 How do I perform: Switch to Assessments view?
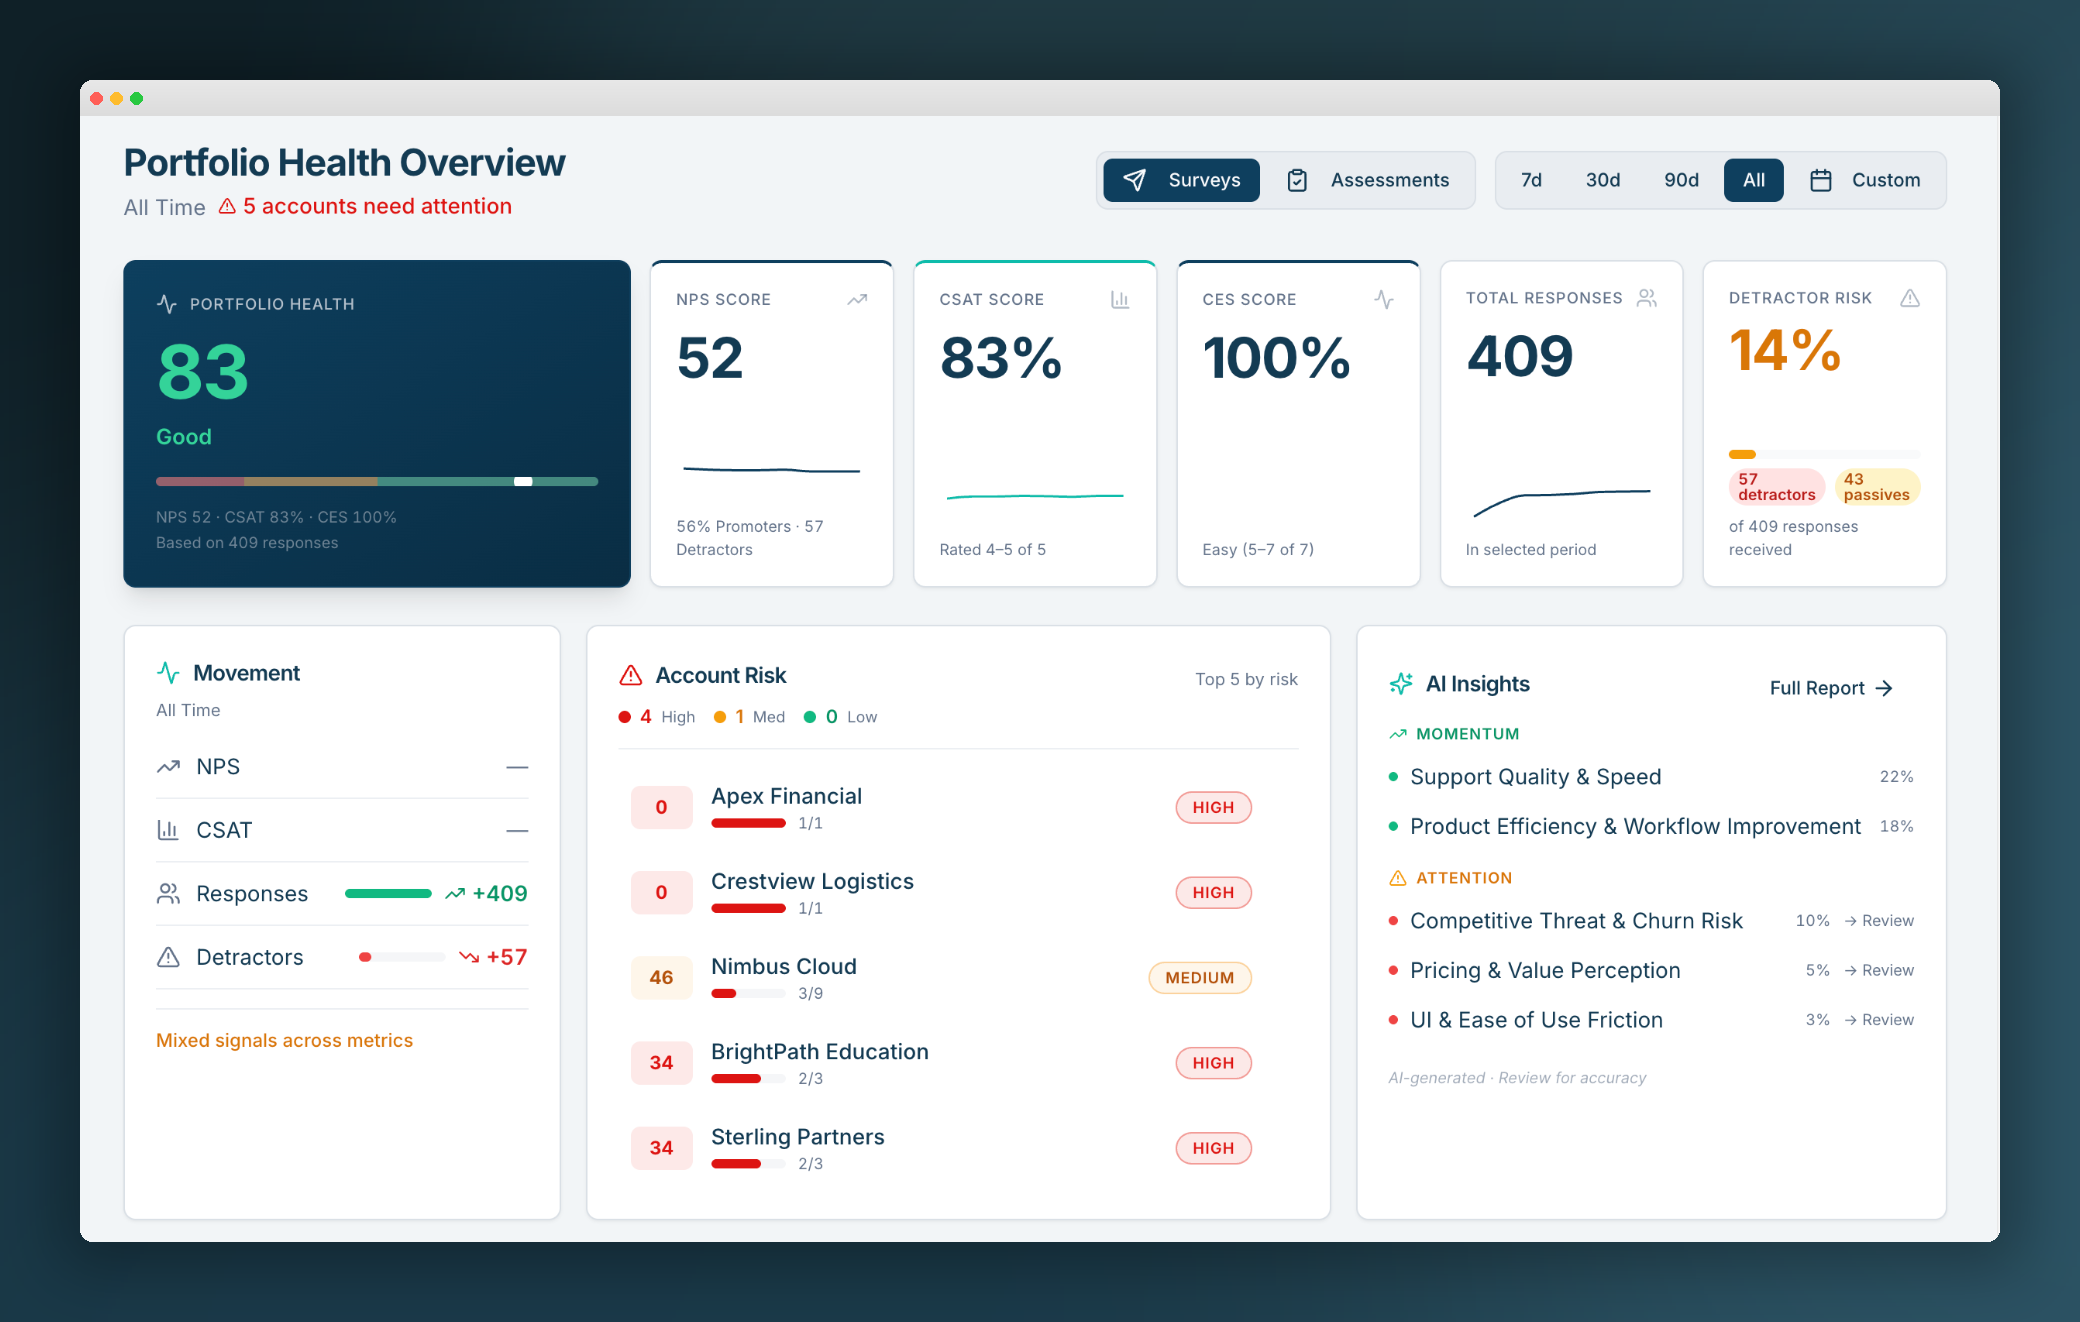1368,180
